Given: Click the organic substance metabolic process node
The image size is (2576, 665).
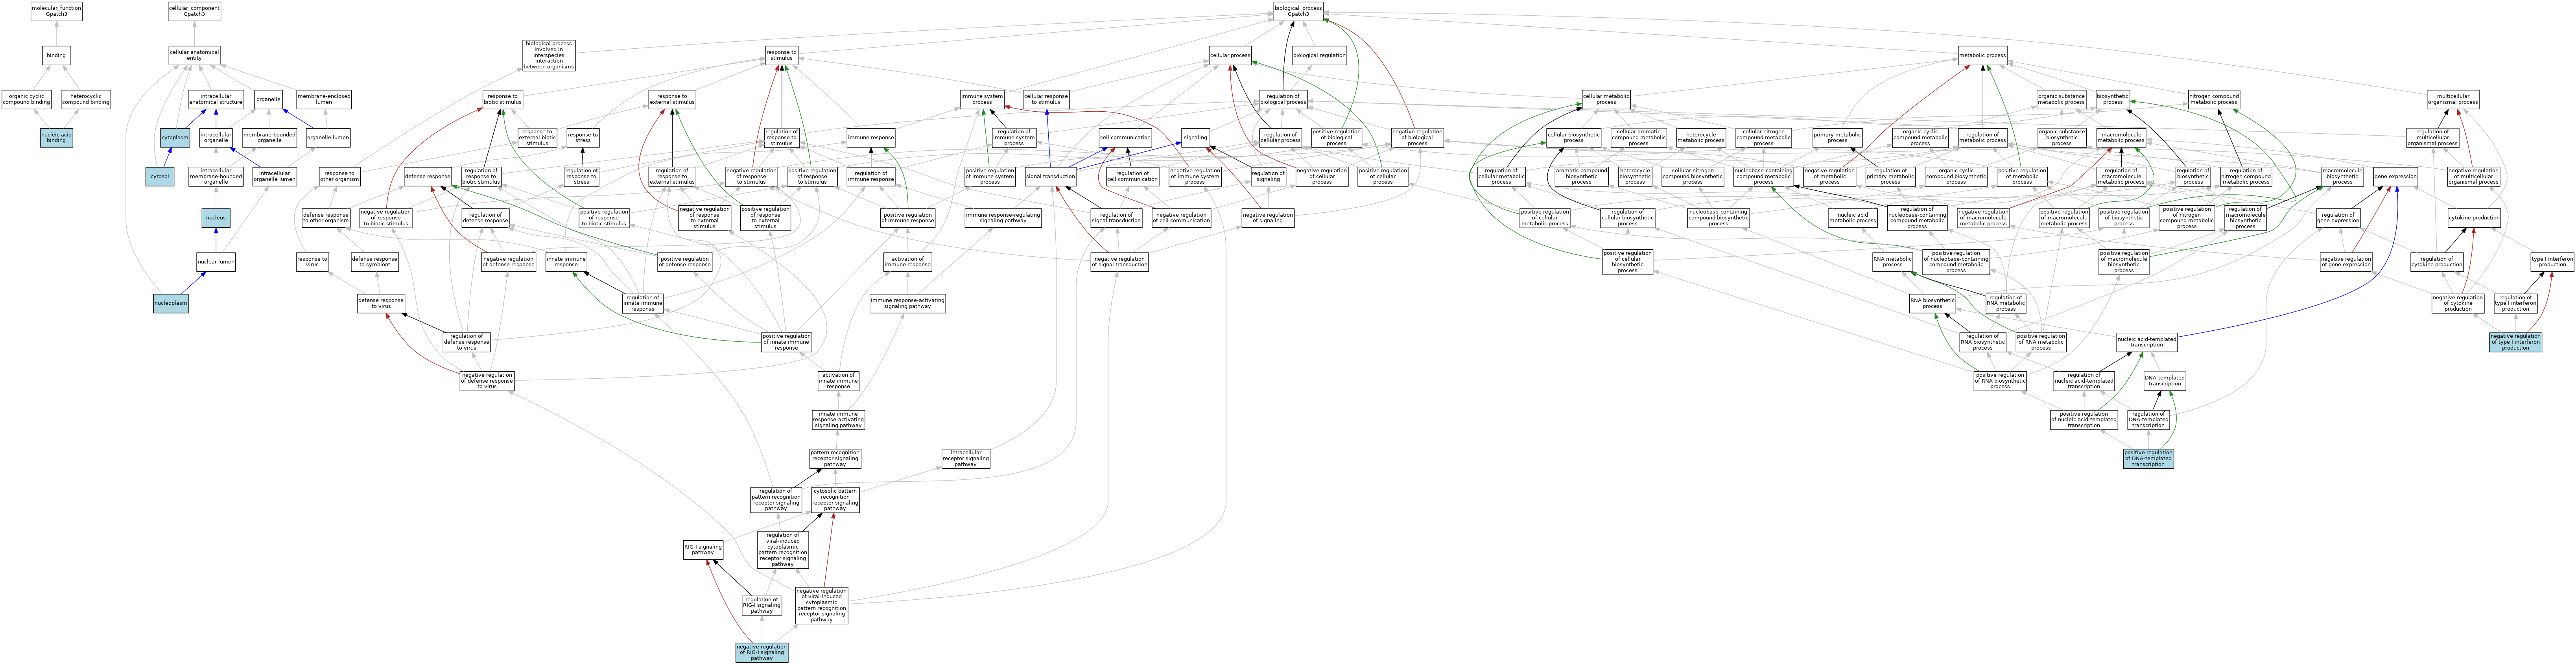Looking at the screenshot, I should tap(2061, 99).
